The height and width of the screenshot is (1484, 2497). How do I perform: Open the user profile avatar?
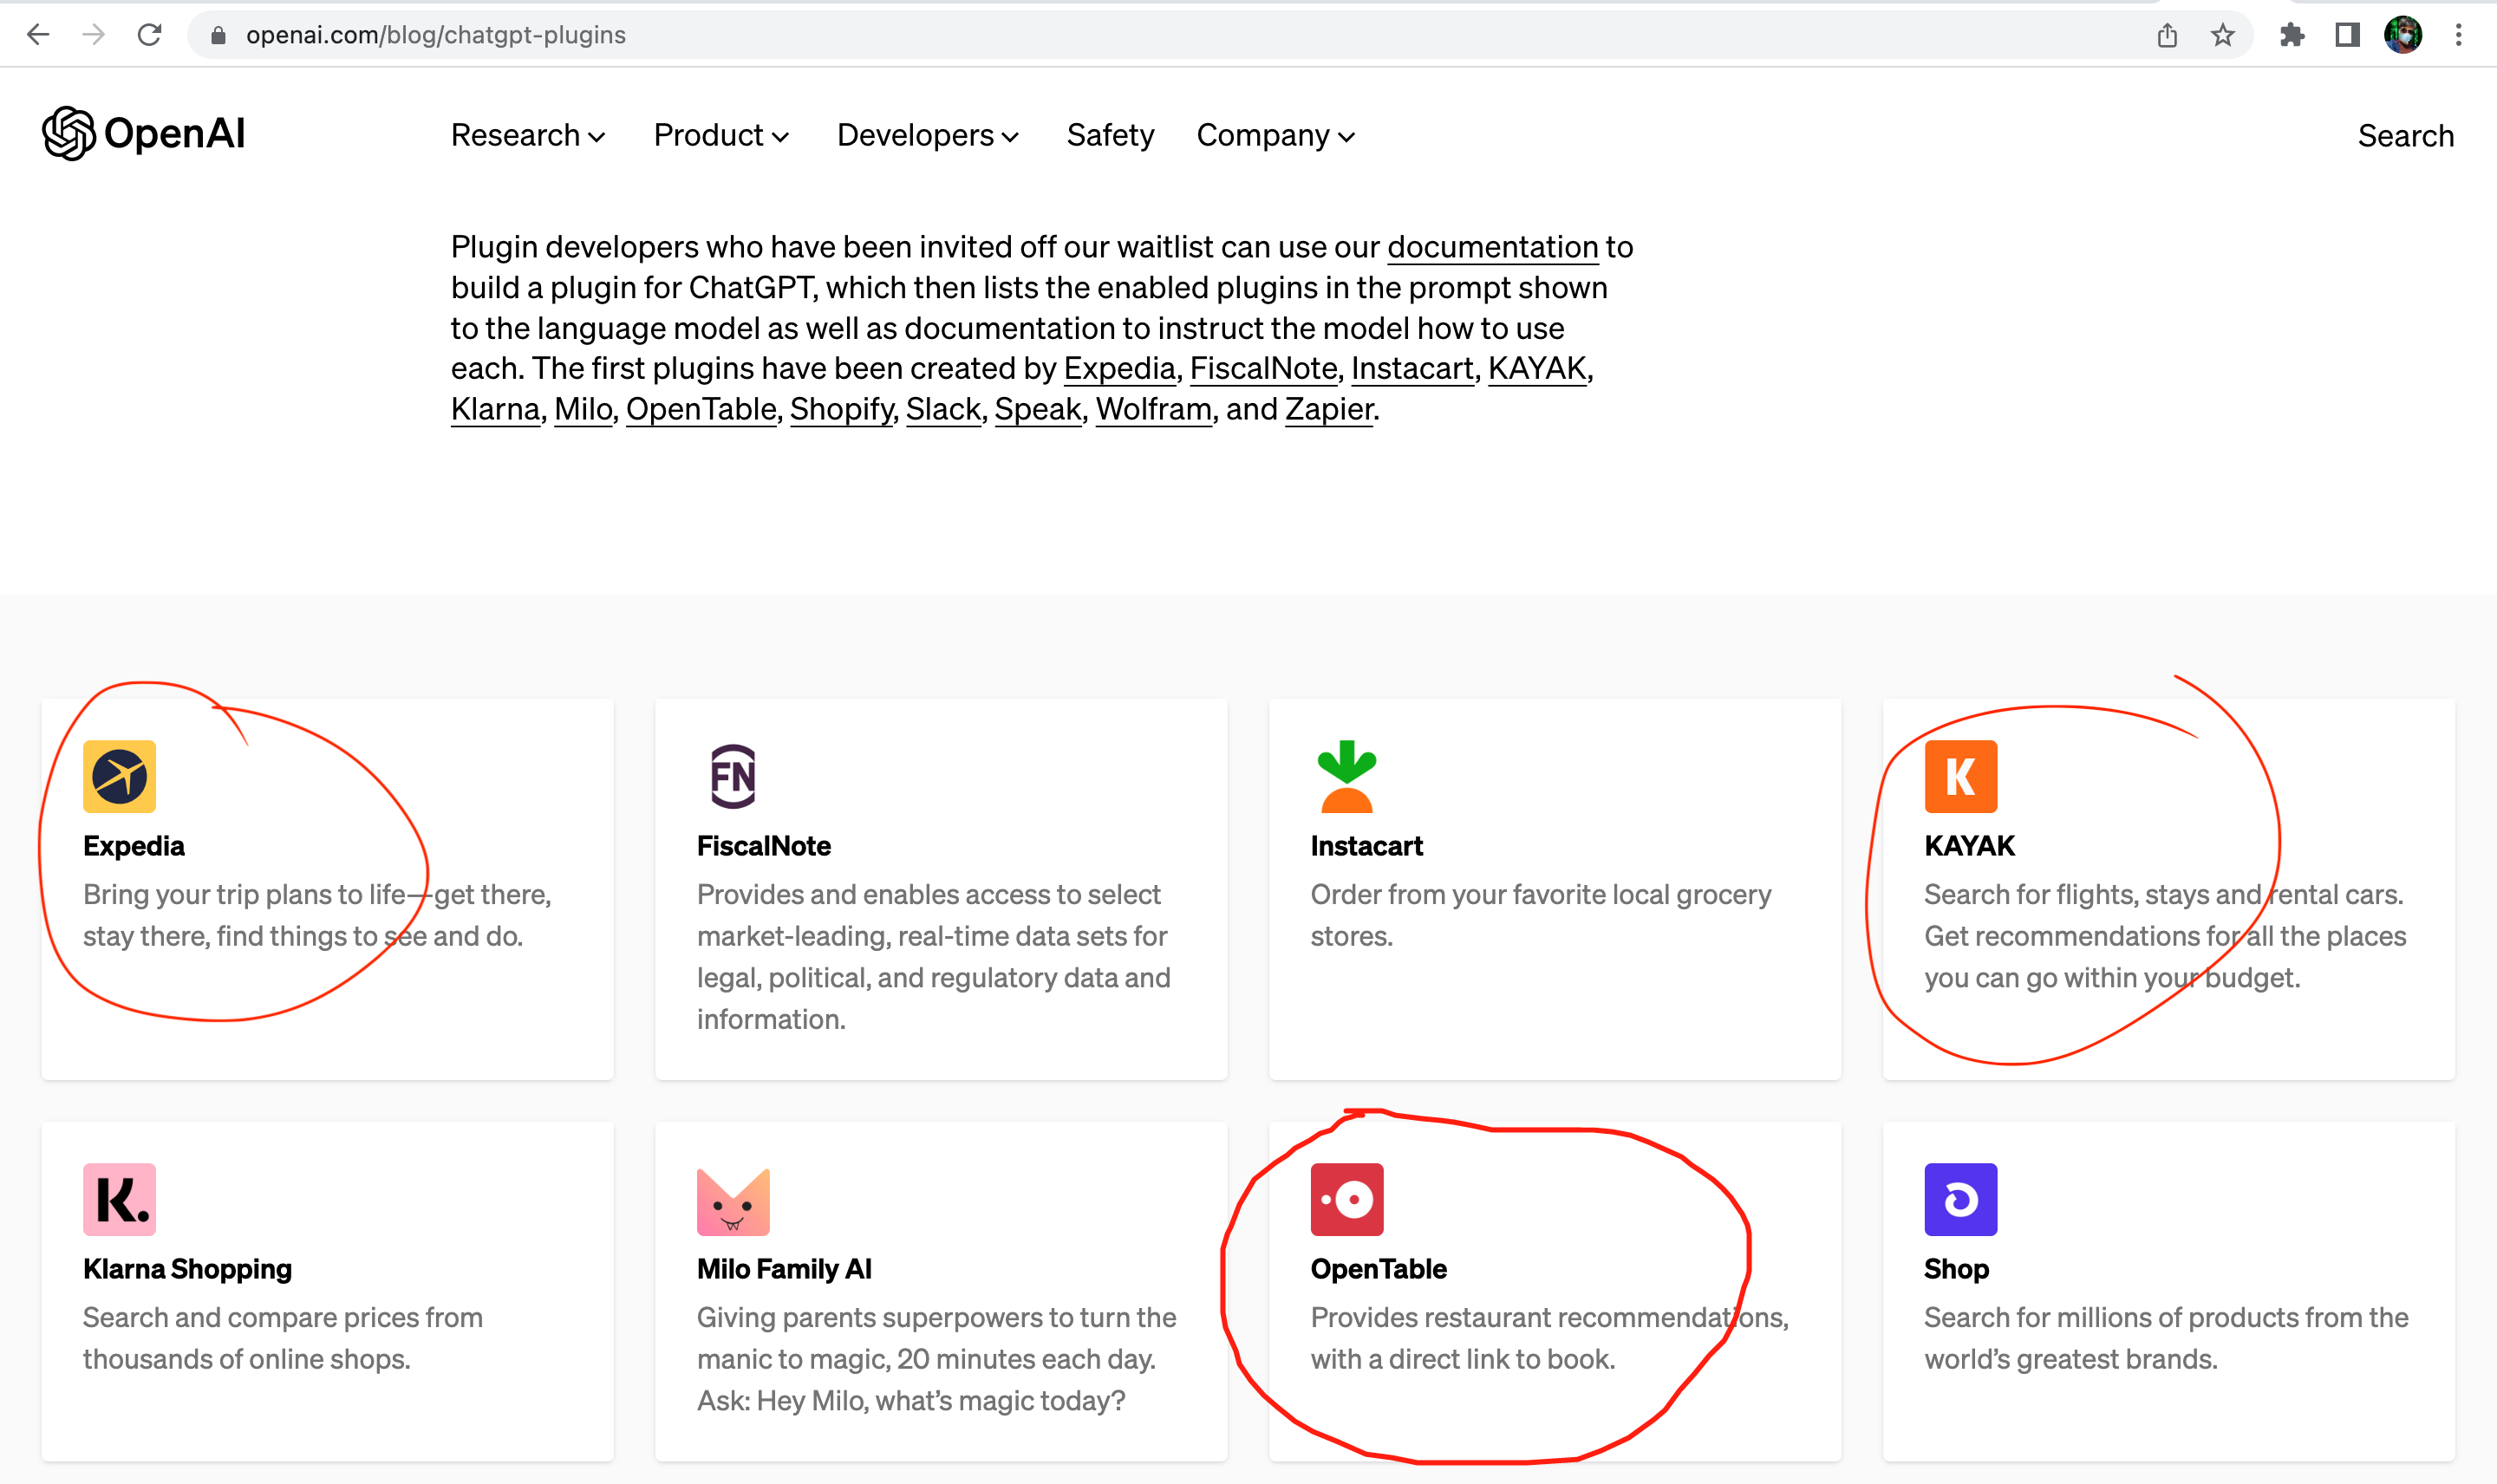2403,35
